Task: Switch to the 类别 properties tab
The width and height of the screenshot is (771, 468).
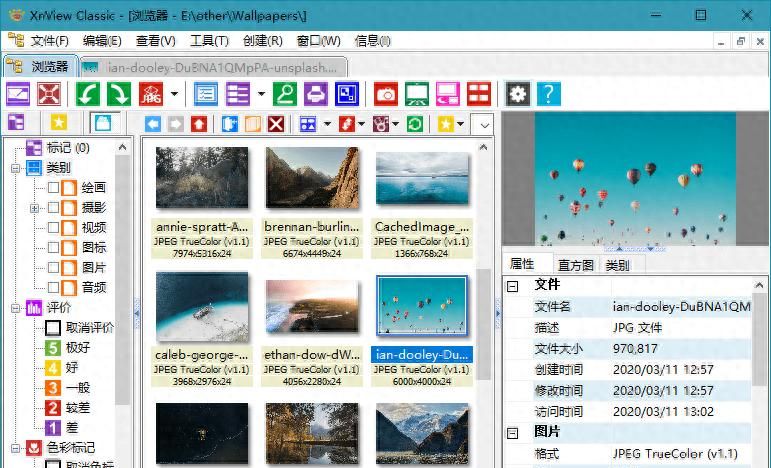Action: click(x=618, y=265)
